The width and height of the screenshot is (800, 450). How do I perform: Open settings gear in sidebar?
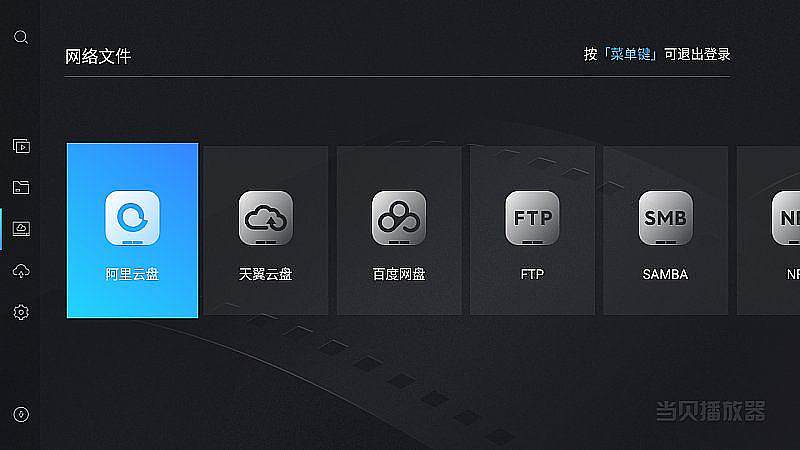coord(21,312)
